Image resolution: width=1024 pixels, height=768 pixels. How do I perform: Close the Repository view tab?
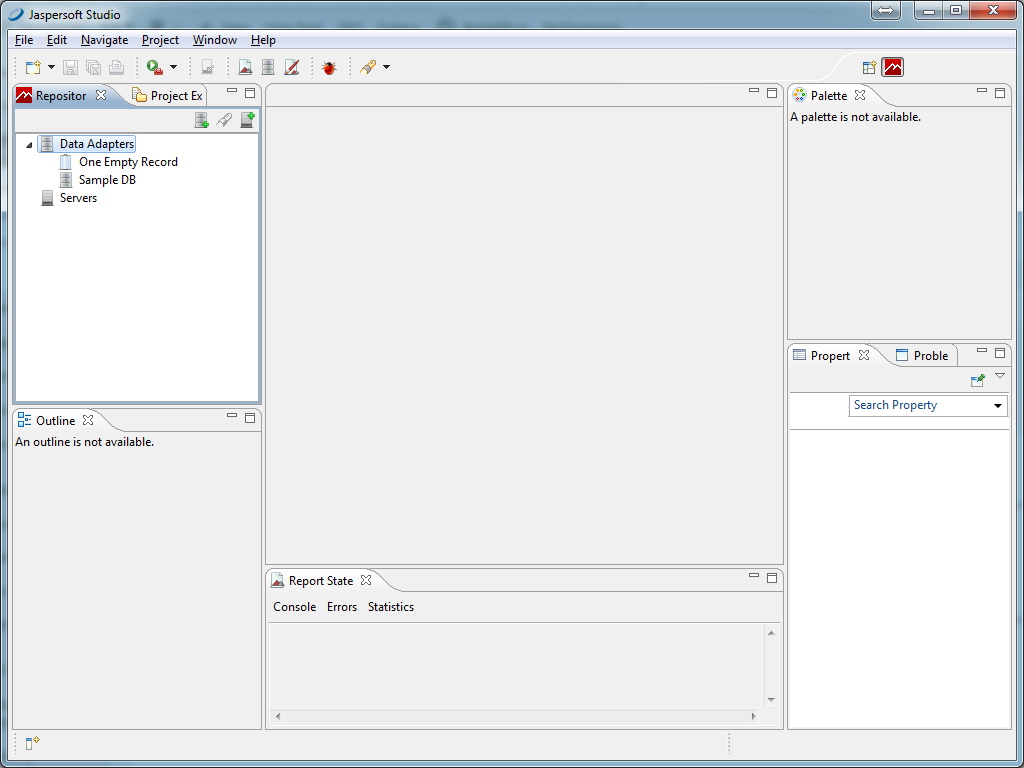pos(101,95)
